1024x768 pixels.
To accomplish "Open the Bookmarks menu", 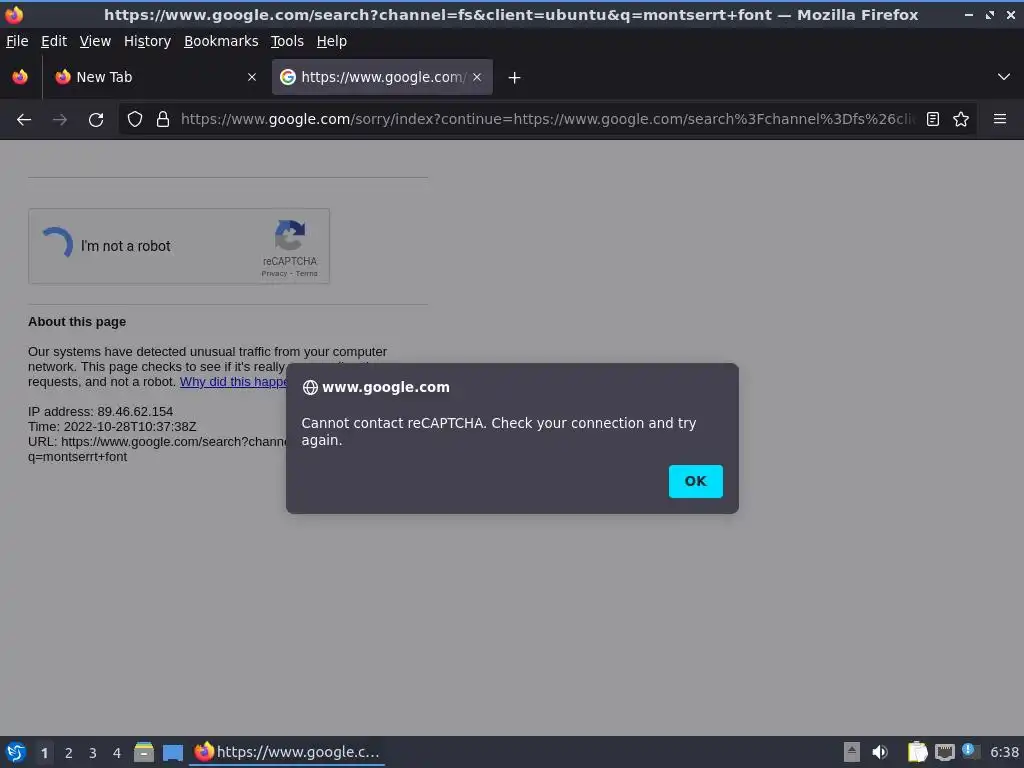I will click(x=221, y=41).
